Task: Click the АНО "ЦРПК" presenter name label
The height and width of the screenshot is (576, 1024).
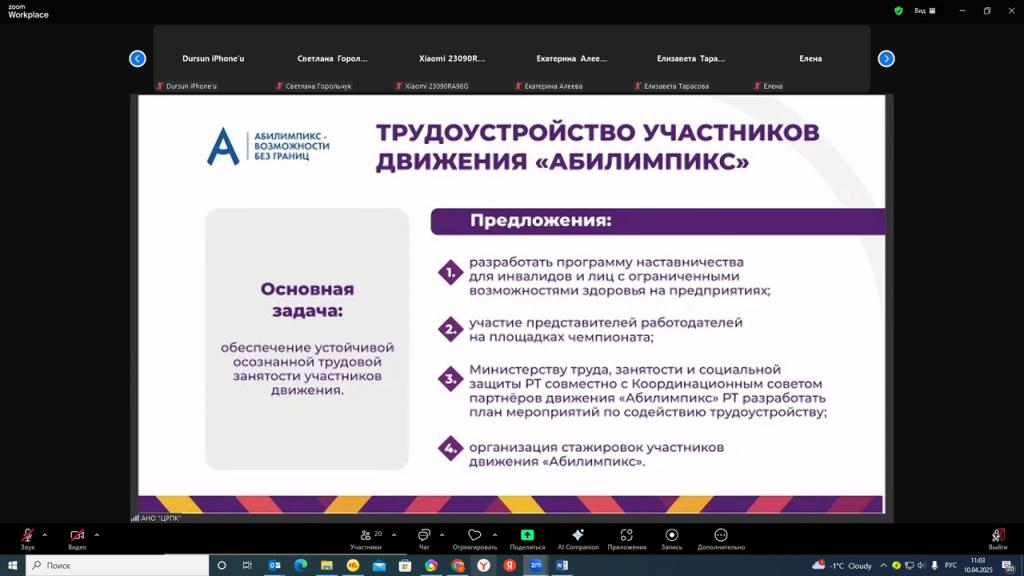Action: (x=161, y=518)
